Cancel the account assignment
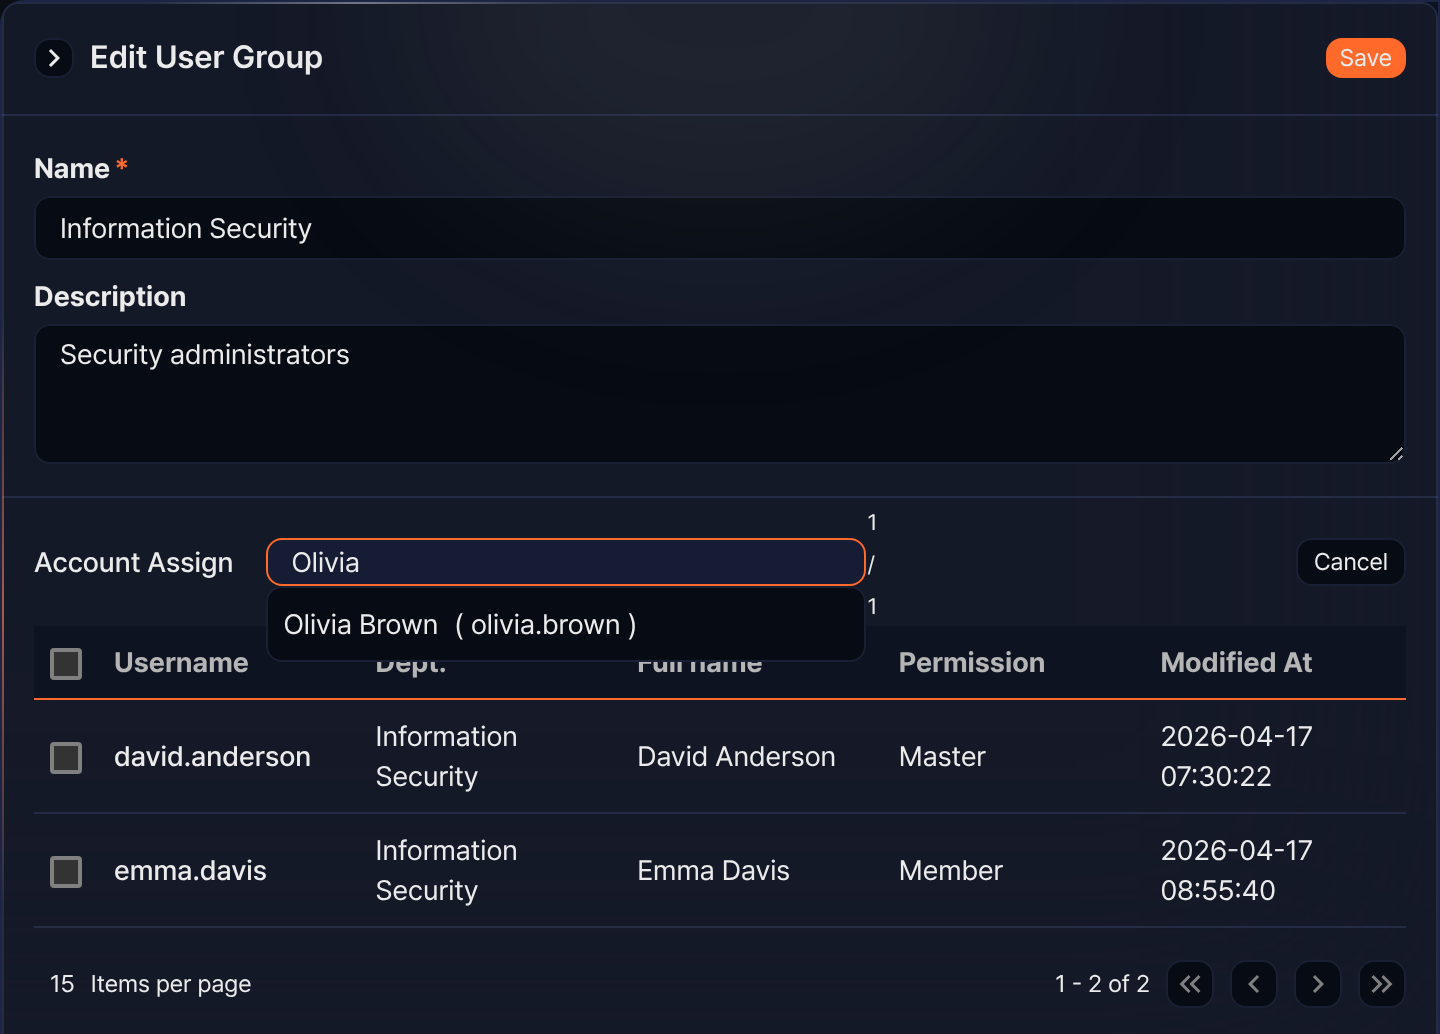The width and height of the screenshot is (1440, 1034). (1350, 562)
